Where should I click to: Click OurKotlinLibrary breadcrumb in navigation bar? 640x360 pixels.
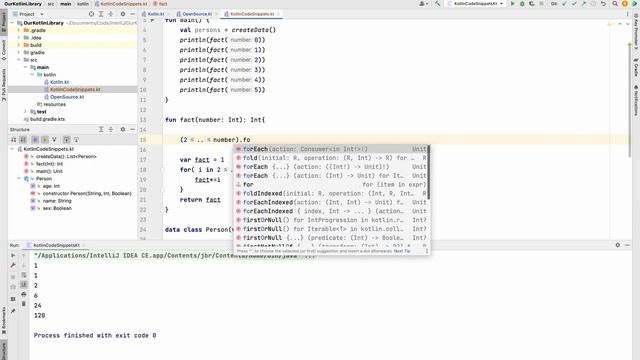[x=23, y=4]
